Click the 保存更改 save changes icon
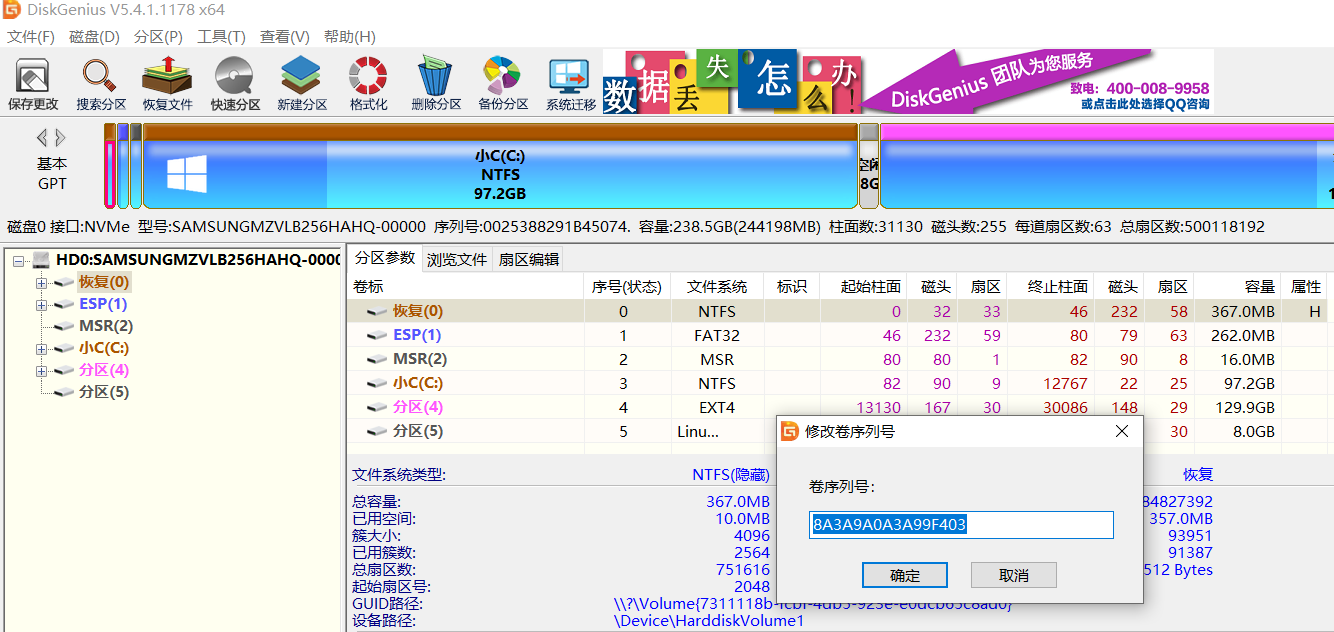This screenshot has height=632, width=1334. coord(33,82)
